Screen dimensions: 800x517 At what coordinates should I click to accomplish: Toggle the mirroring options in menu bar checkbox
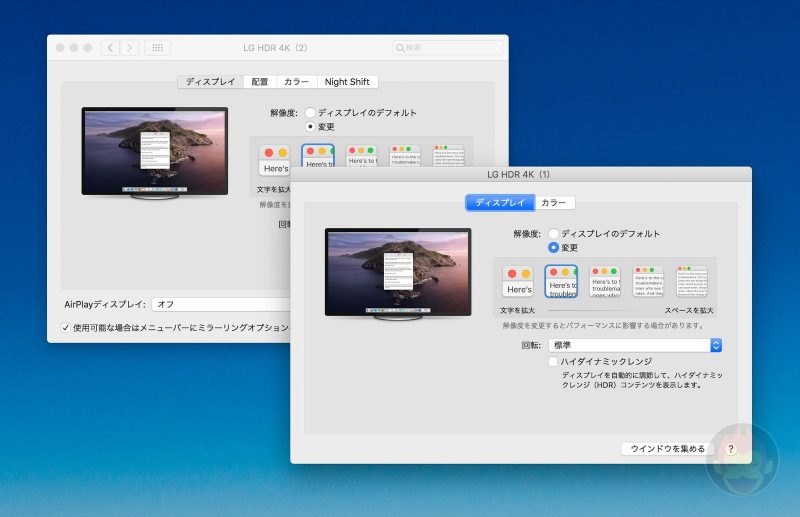66,327
